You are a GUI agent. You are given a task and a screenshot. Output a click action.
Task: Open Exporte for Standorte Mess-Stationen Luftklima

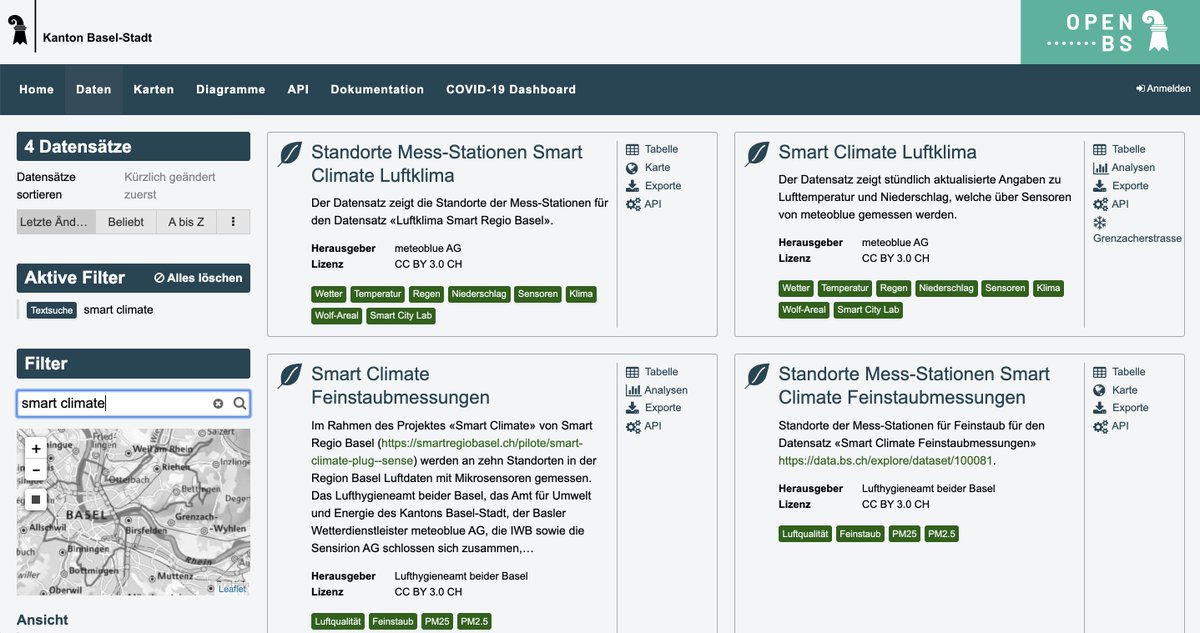pos(654,185)
